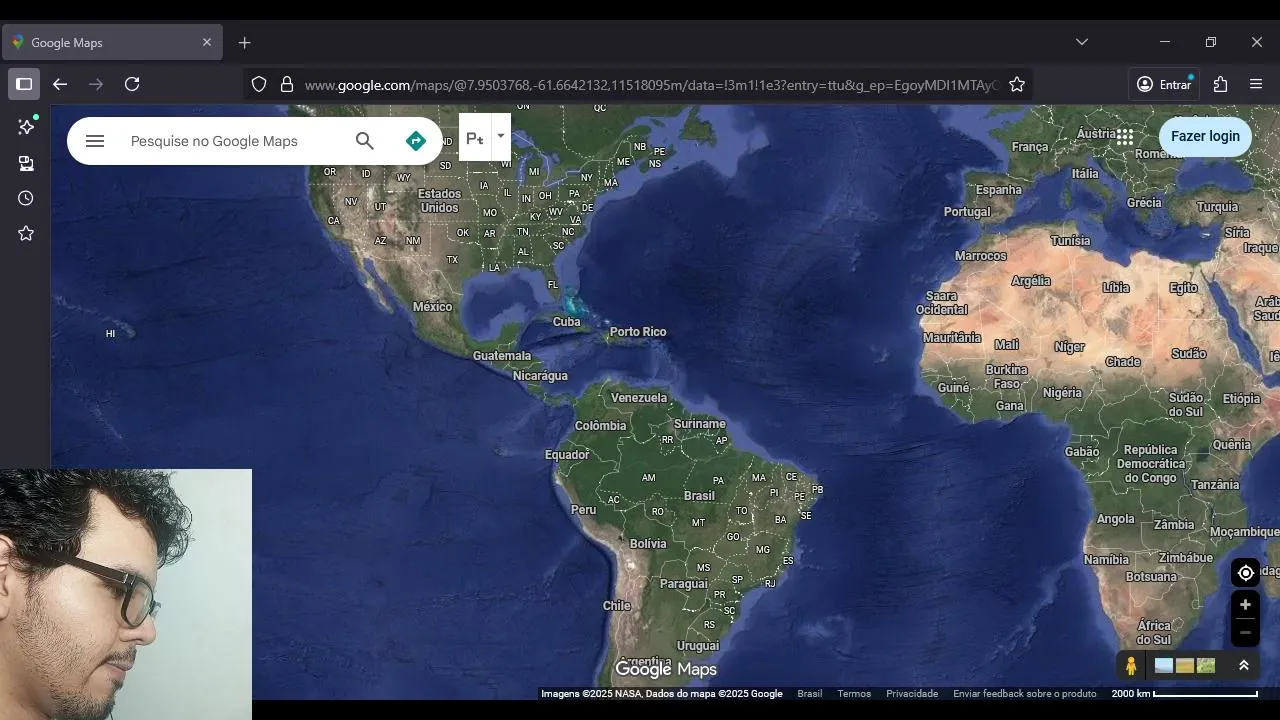
Task: Click the 'Portugal' map label
Action: pyautogui.click(x=967, y=212)
